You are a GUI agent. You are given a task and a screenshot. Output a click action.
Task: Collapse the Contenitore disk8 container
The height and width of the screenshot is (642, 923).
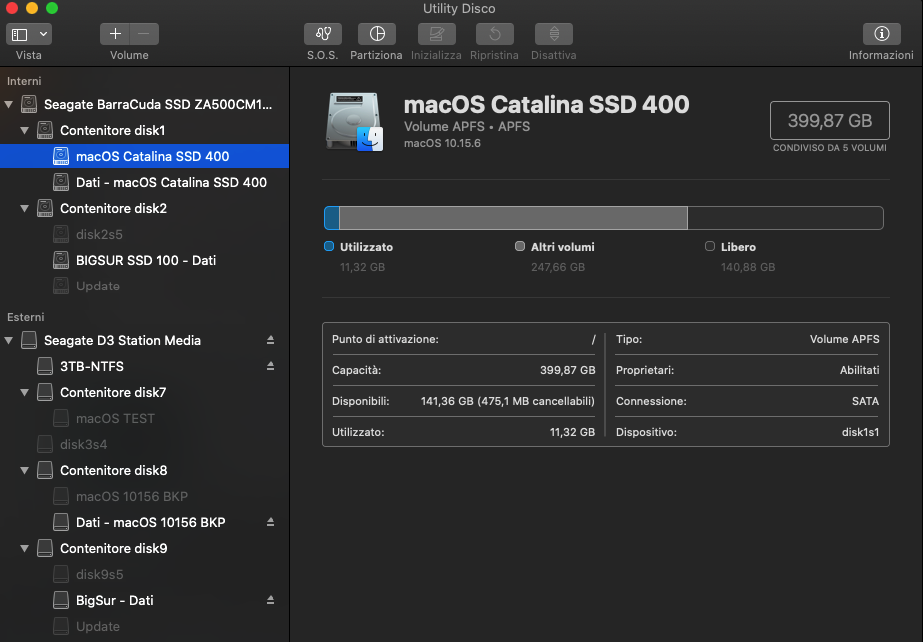(25, 470)
